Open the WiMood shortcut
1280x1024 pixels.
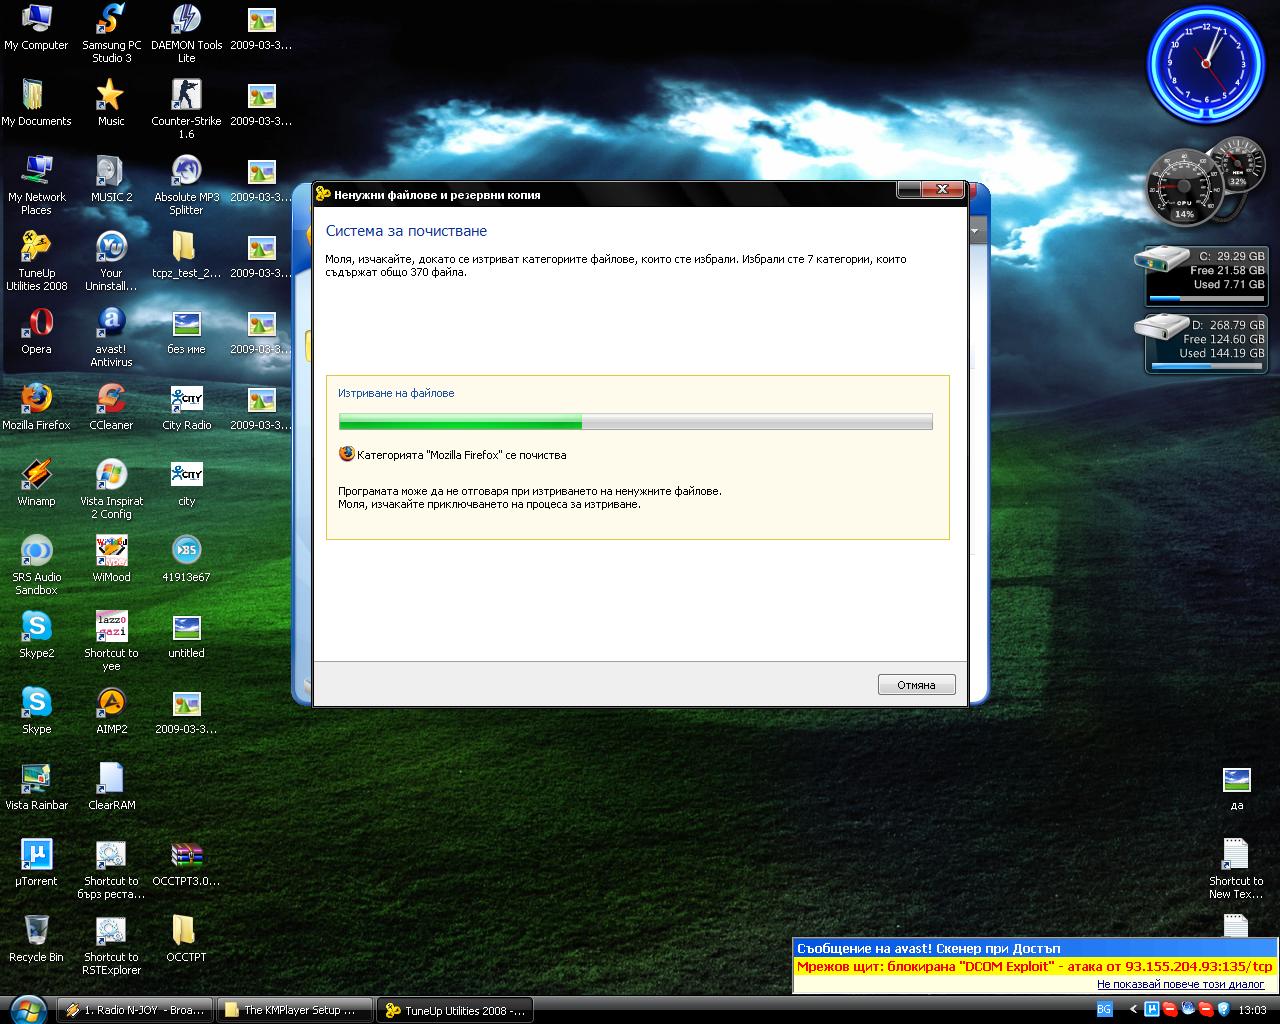coord(111,560)
